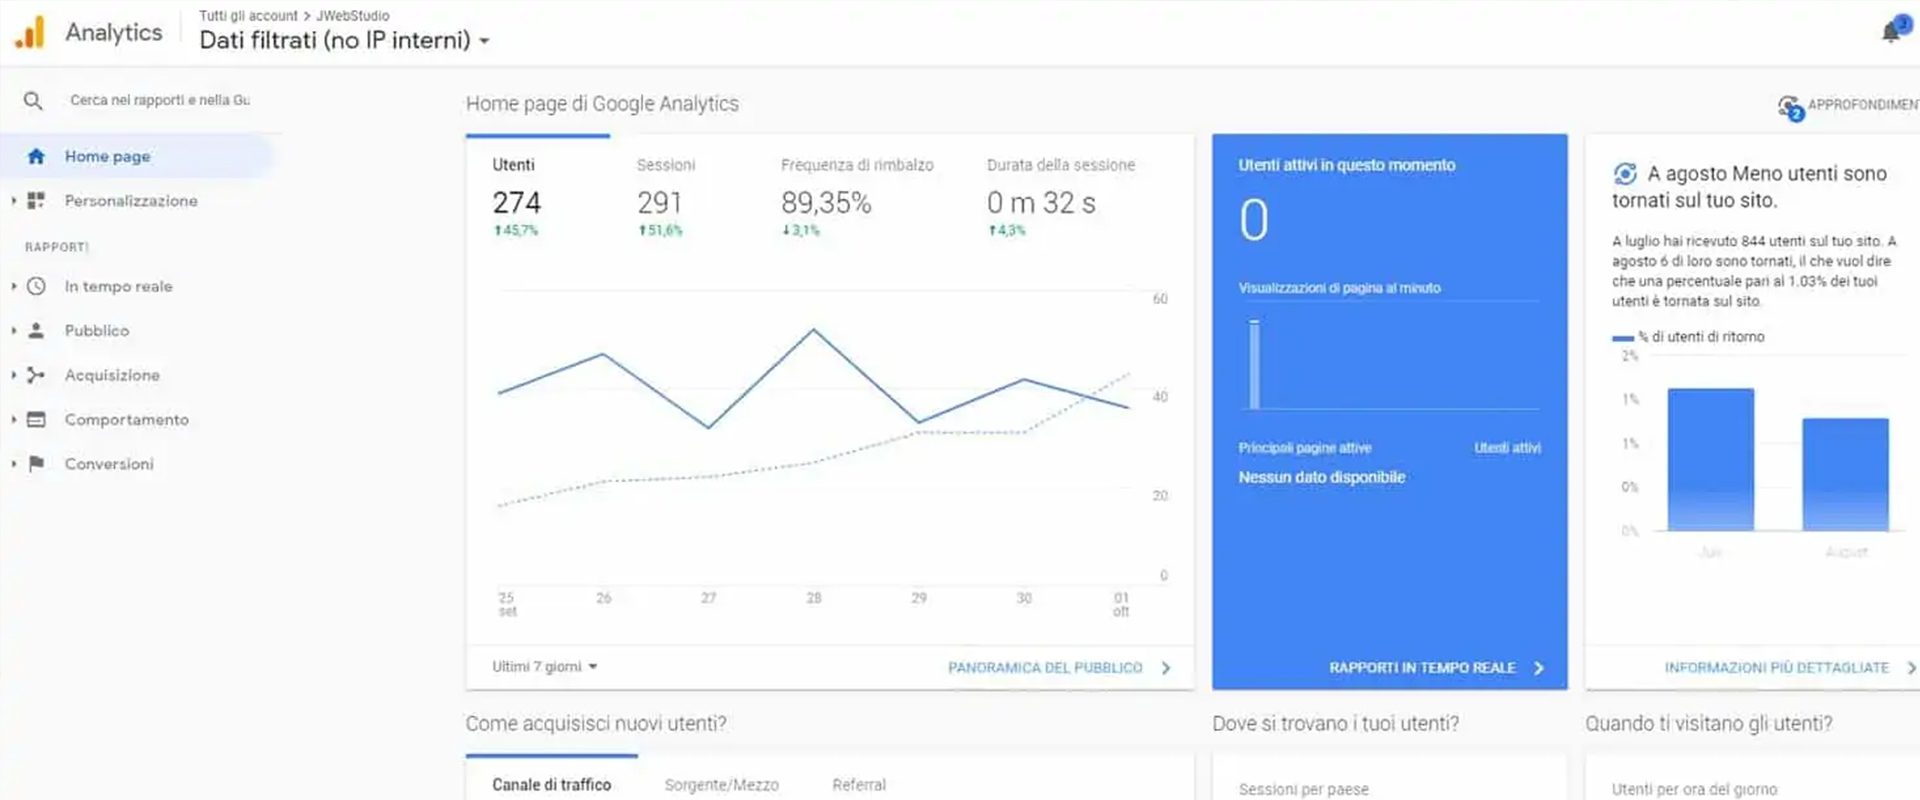The height and width of the screenshot is (800, 1920).
Task: Click the % di utenti di ritorno legend
Action: [1688, 337]
